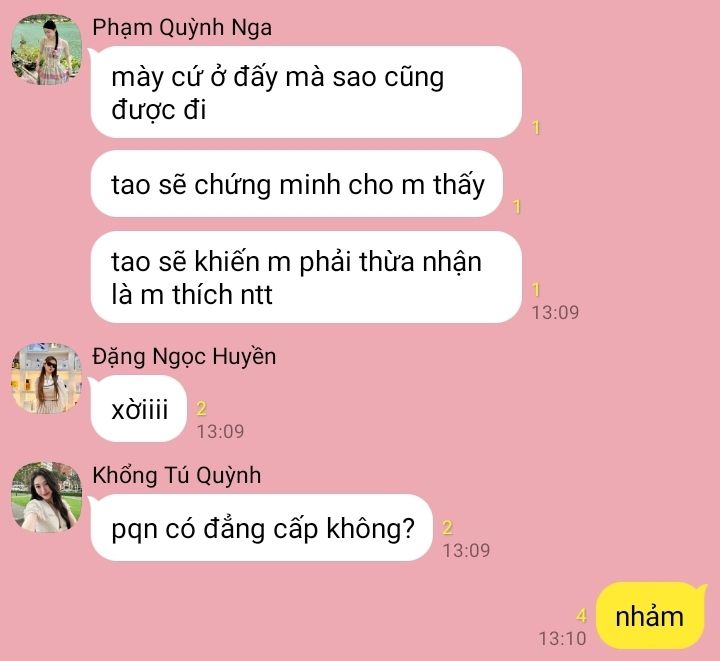
Task: Open Đặng Ngọc Huyền's avatar
Action: pyautogui.click(x=46, y=379)
